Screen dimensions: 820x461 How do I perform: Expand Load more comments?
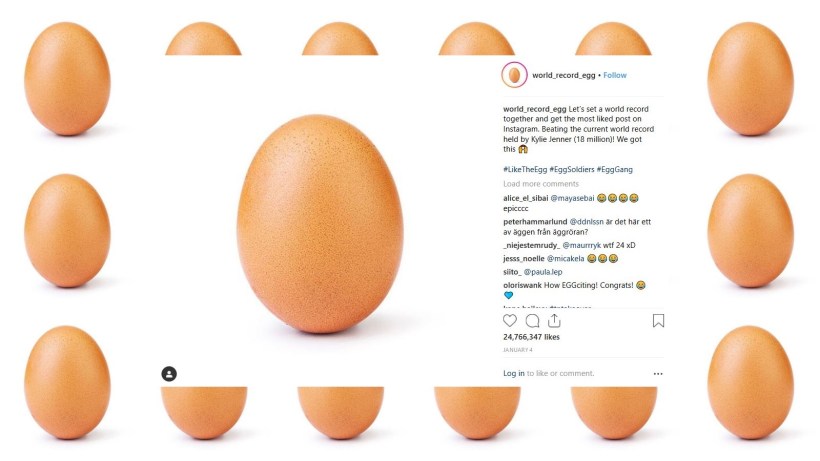point(541,184)
